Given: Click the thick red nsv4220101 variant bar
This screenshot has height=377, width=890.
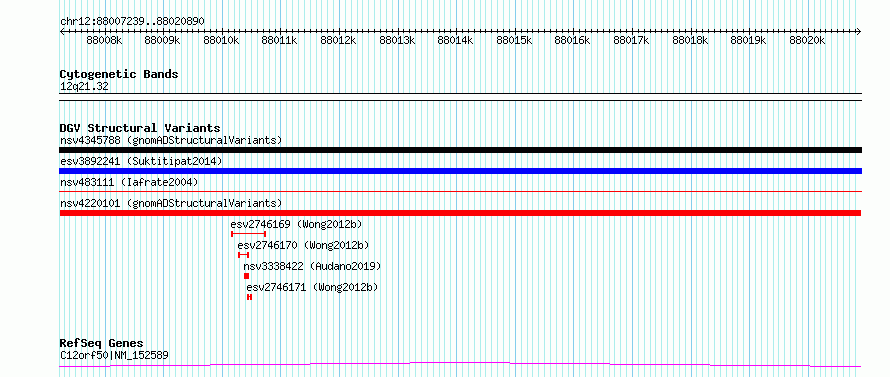Looking at the screenshot, I should pos(460,213).
